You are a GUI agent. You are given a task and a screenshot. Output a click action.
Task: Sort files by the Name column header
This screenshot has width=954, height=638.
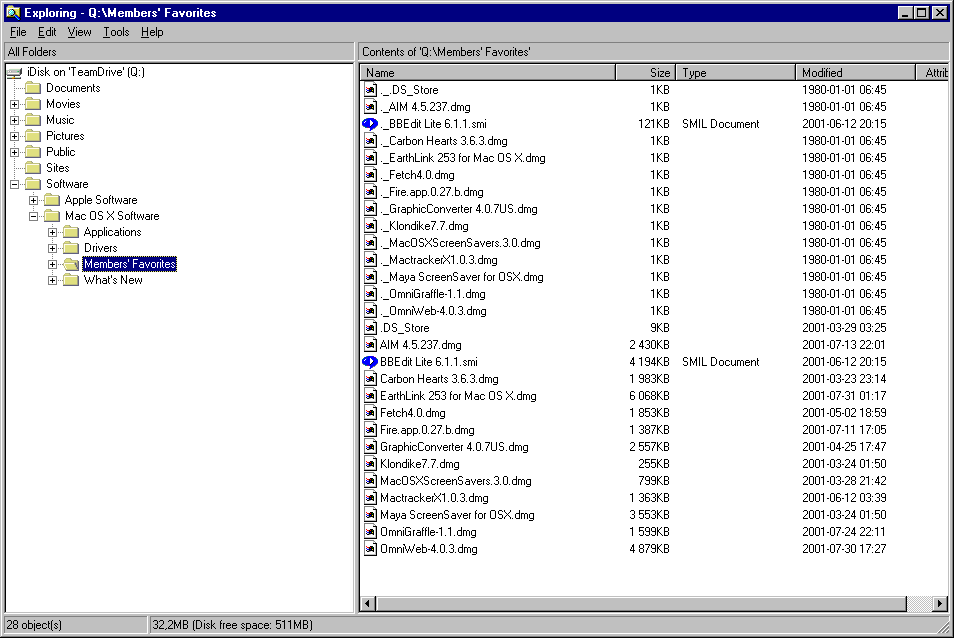pos(488,73)
